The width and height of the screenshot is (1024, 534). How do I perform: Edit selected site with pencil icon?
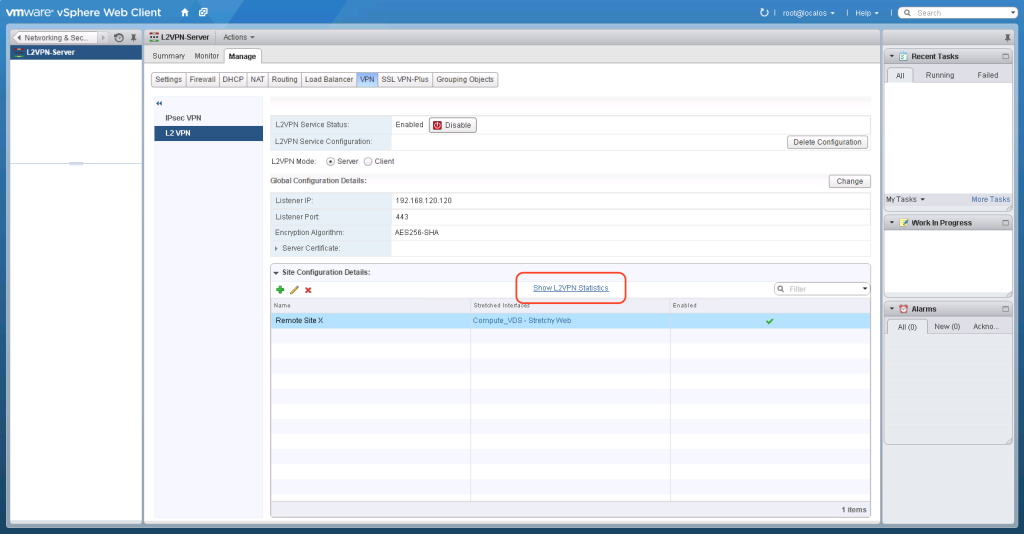click(x=294, y=290)
